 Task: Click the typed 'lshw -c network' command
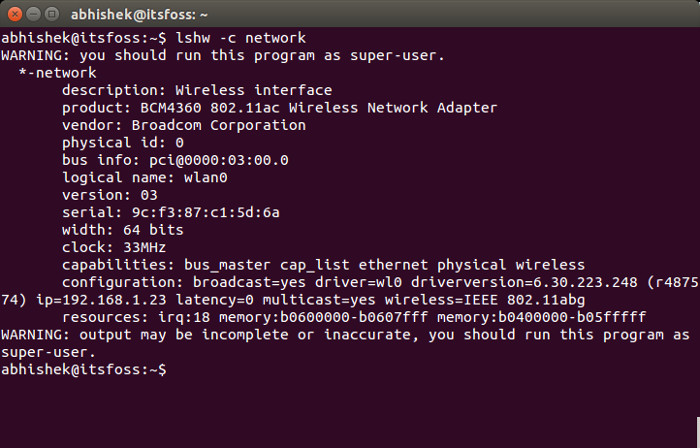tap(240, 37)
